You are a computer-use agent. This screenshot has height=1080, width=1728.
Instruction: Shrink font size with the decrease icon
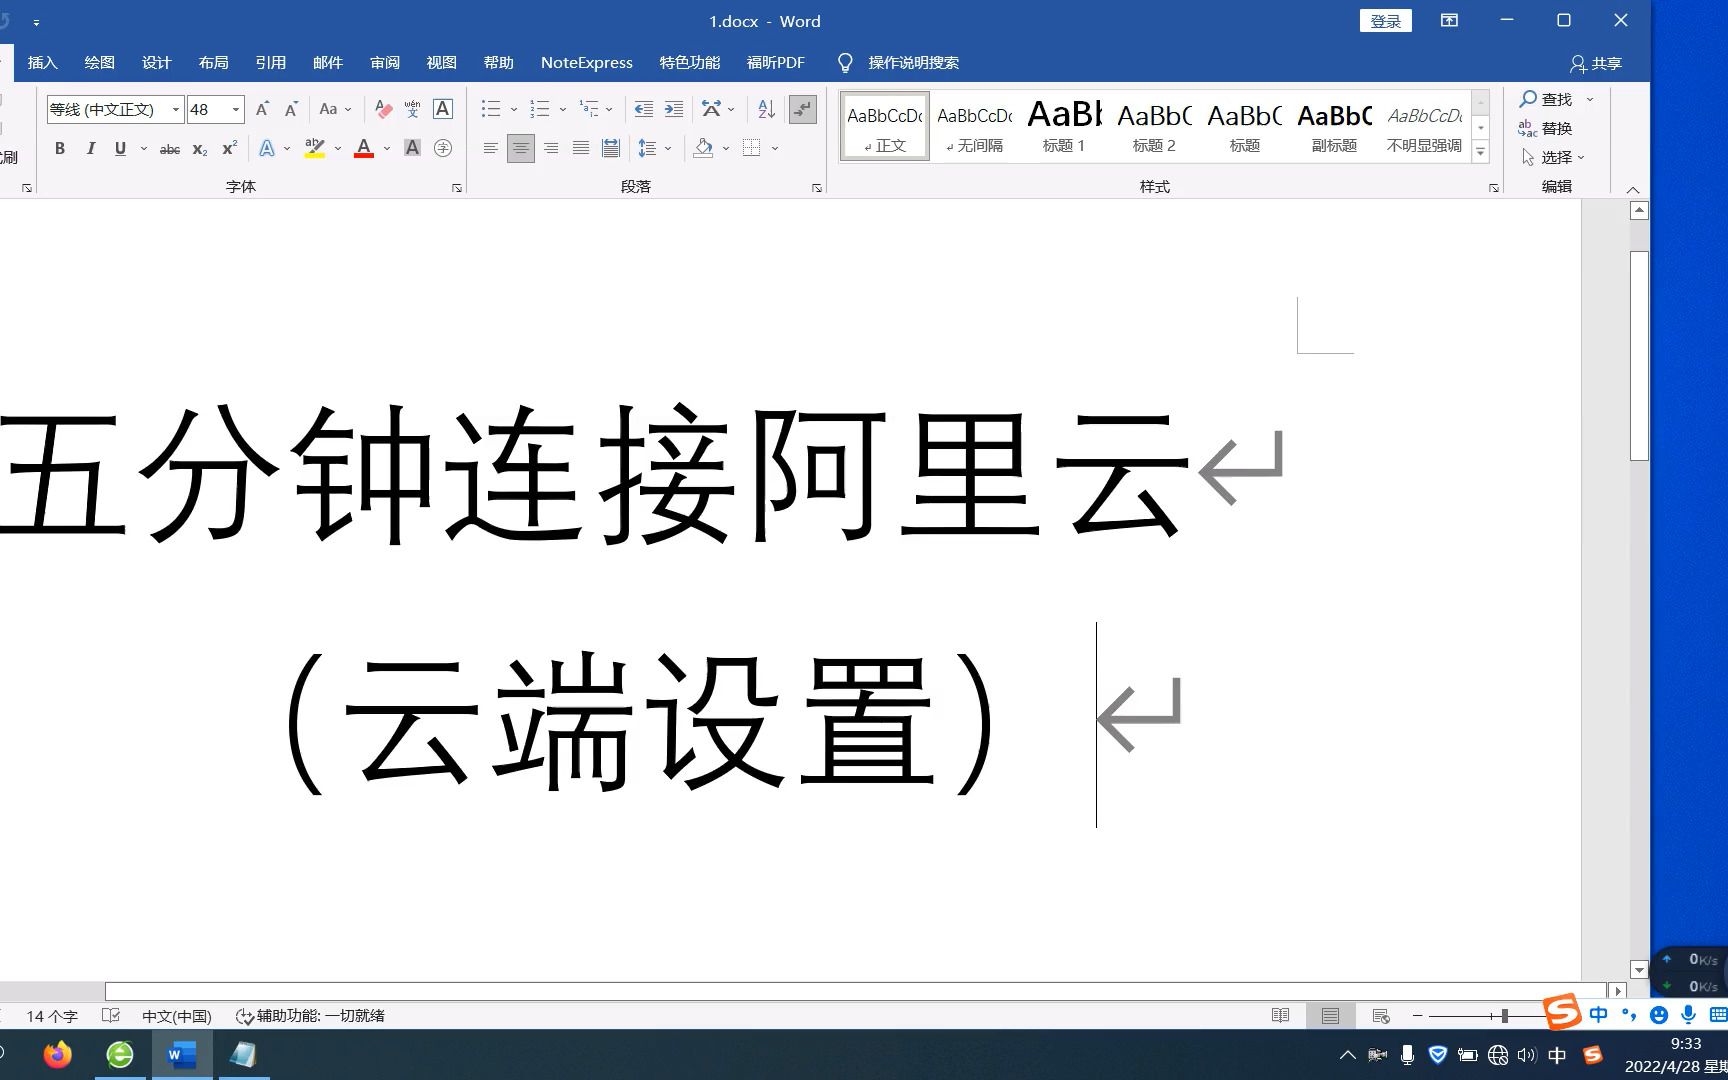point(291,109)
